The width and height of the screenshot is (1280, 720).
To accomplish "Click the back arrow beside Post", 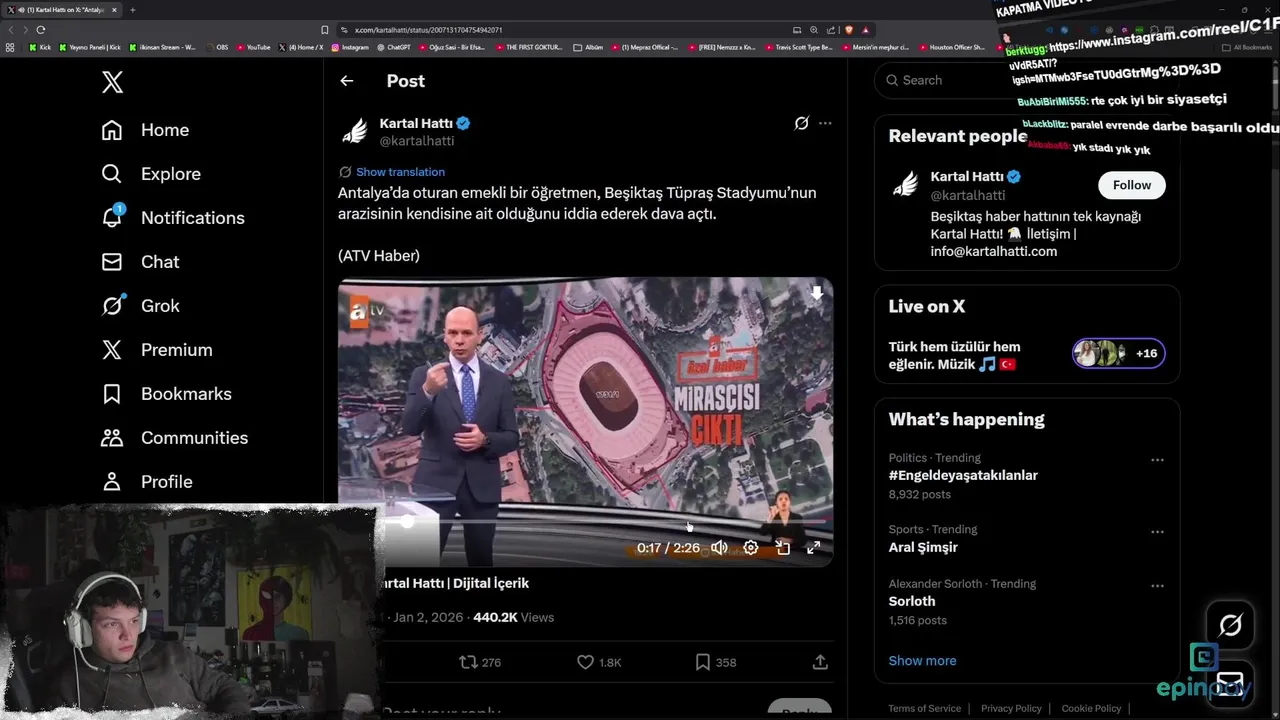I will click(347, 81).
